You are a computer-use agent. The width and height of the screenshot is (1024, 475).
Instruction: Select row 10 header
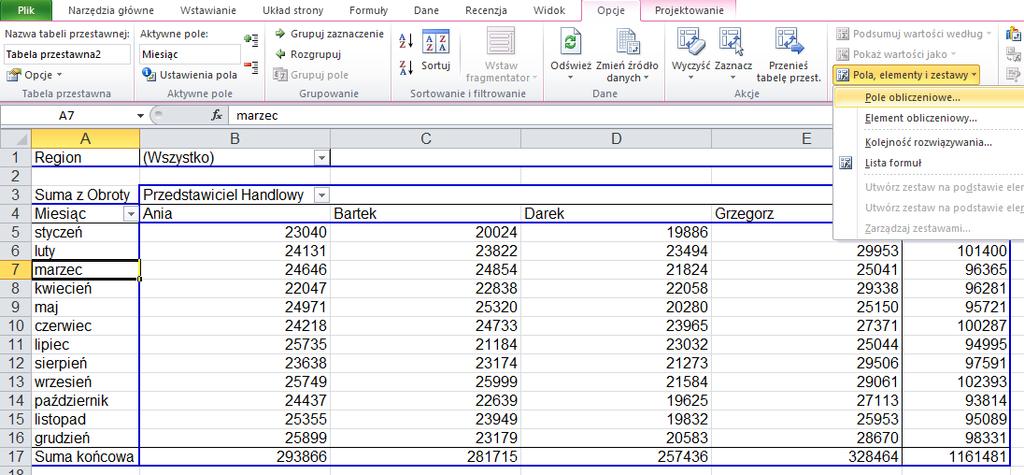click(x=16, y=325)
